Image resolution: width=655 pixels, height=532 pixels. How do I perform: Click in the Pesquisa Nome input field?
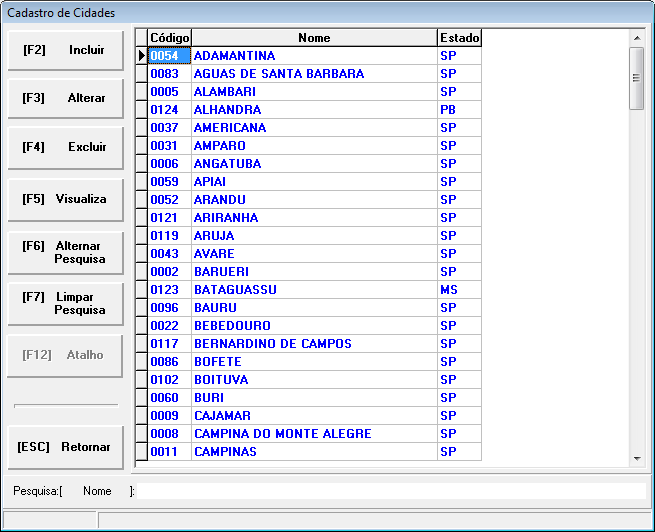390,491
